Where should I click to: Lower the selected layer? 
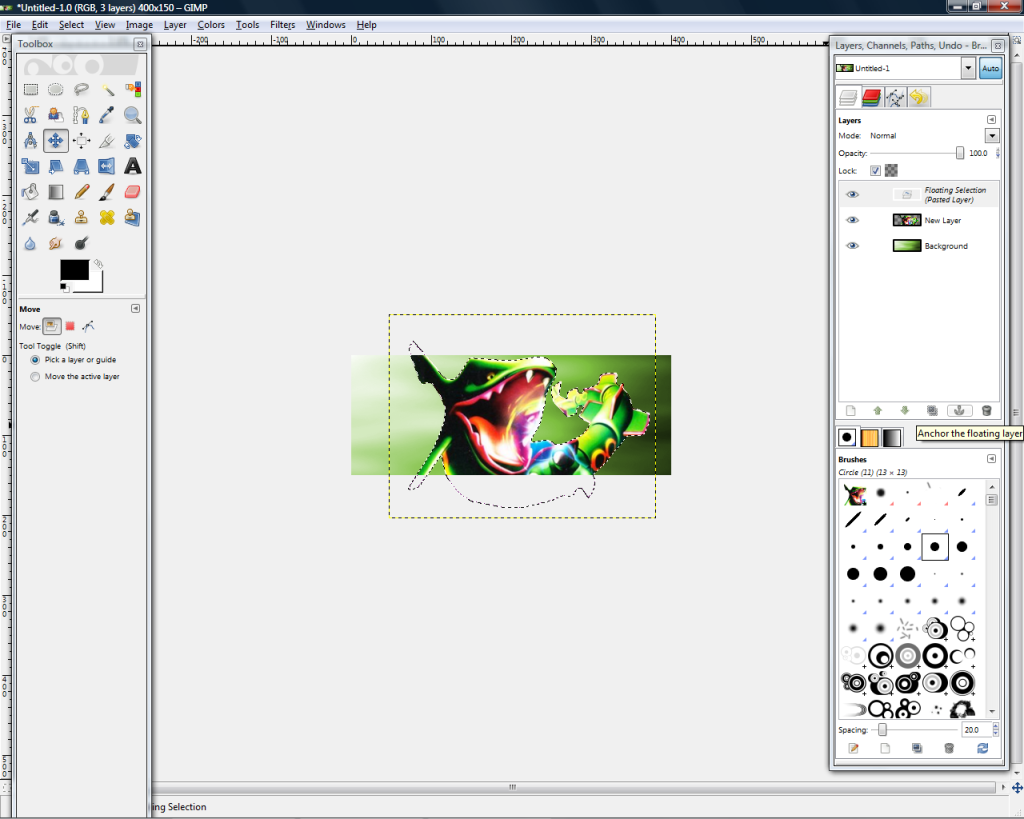point(904,411)
